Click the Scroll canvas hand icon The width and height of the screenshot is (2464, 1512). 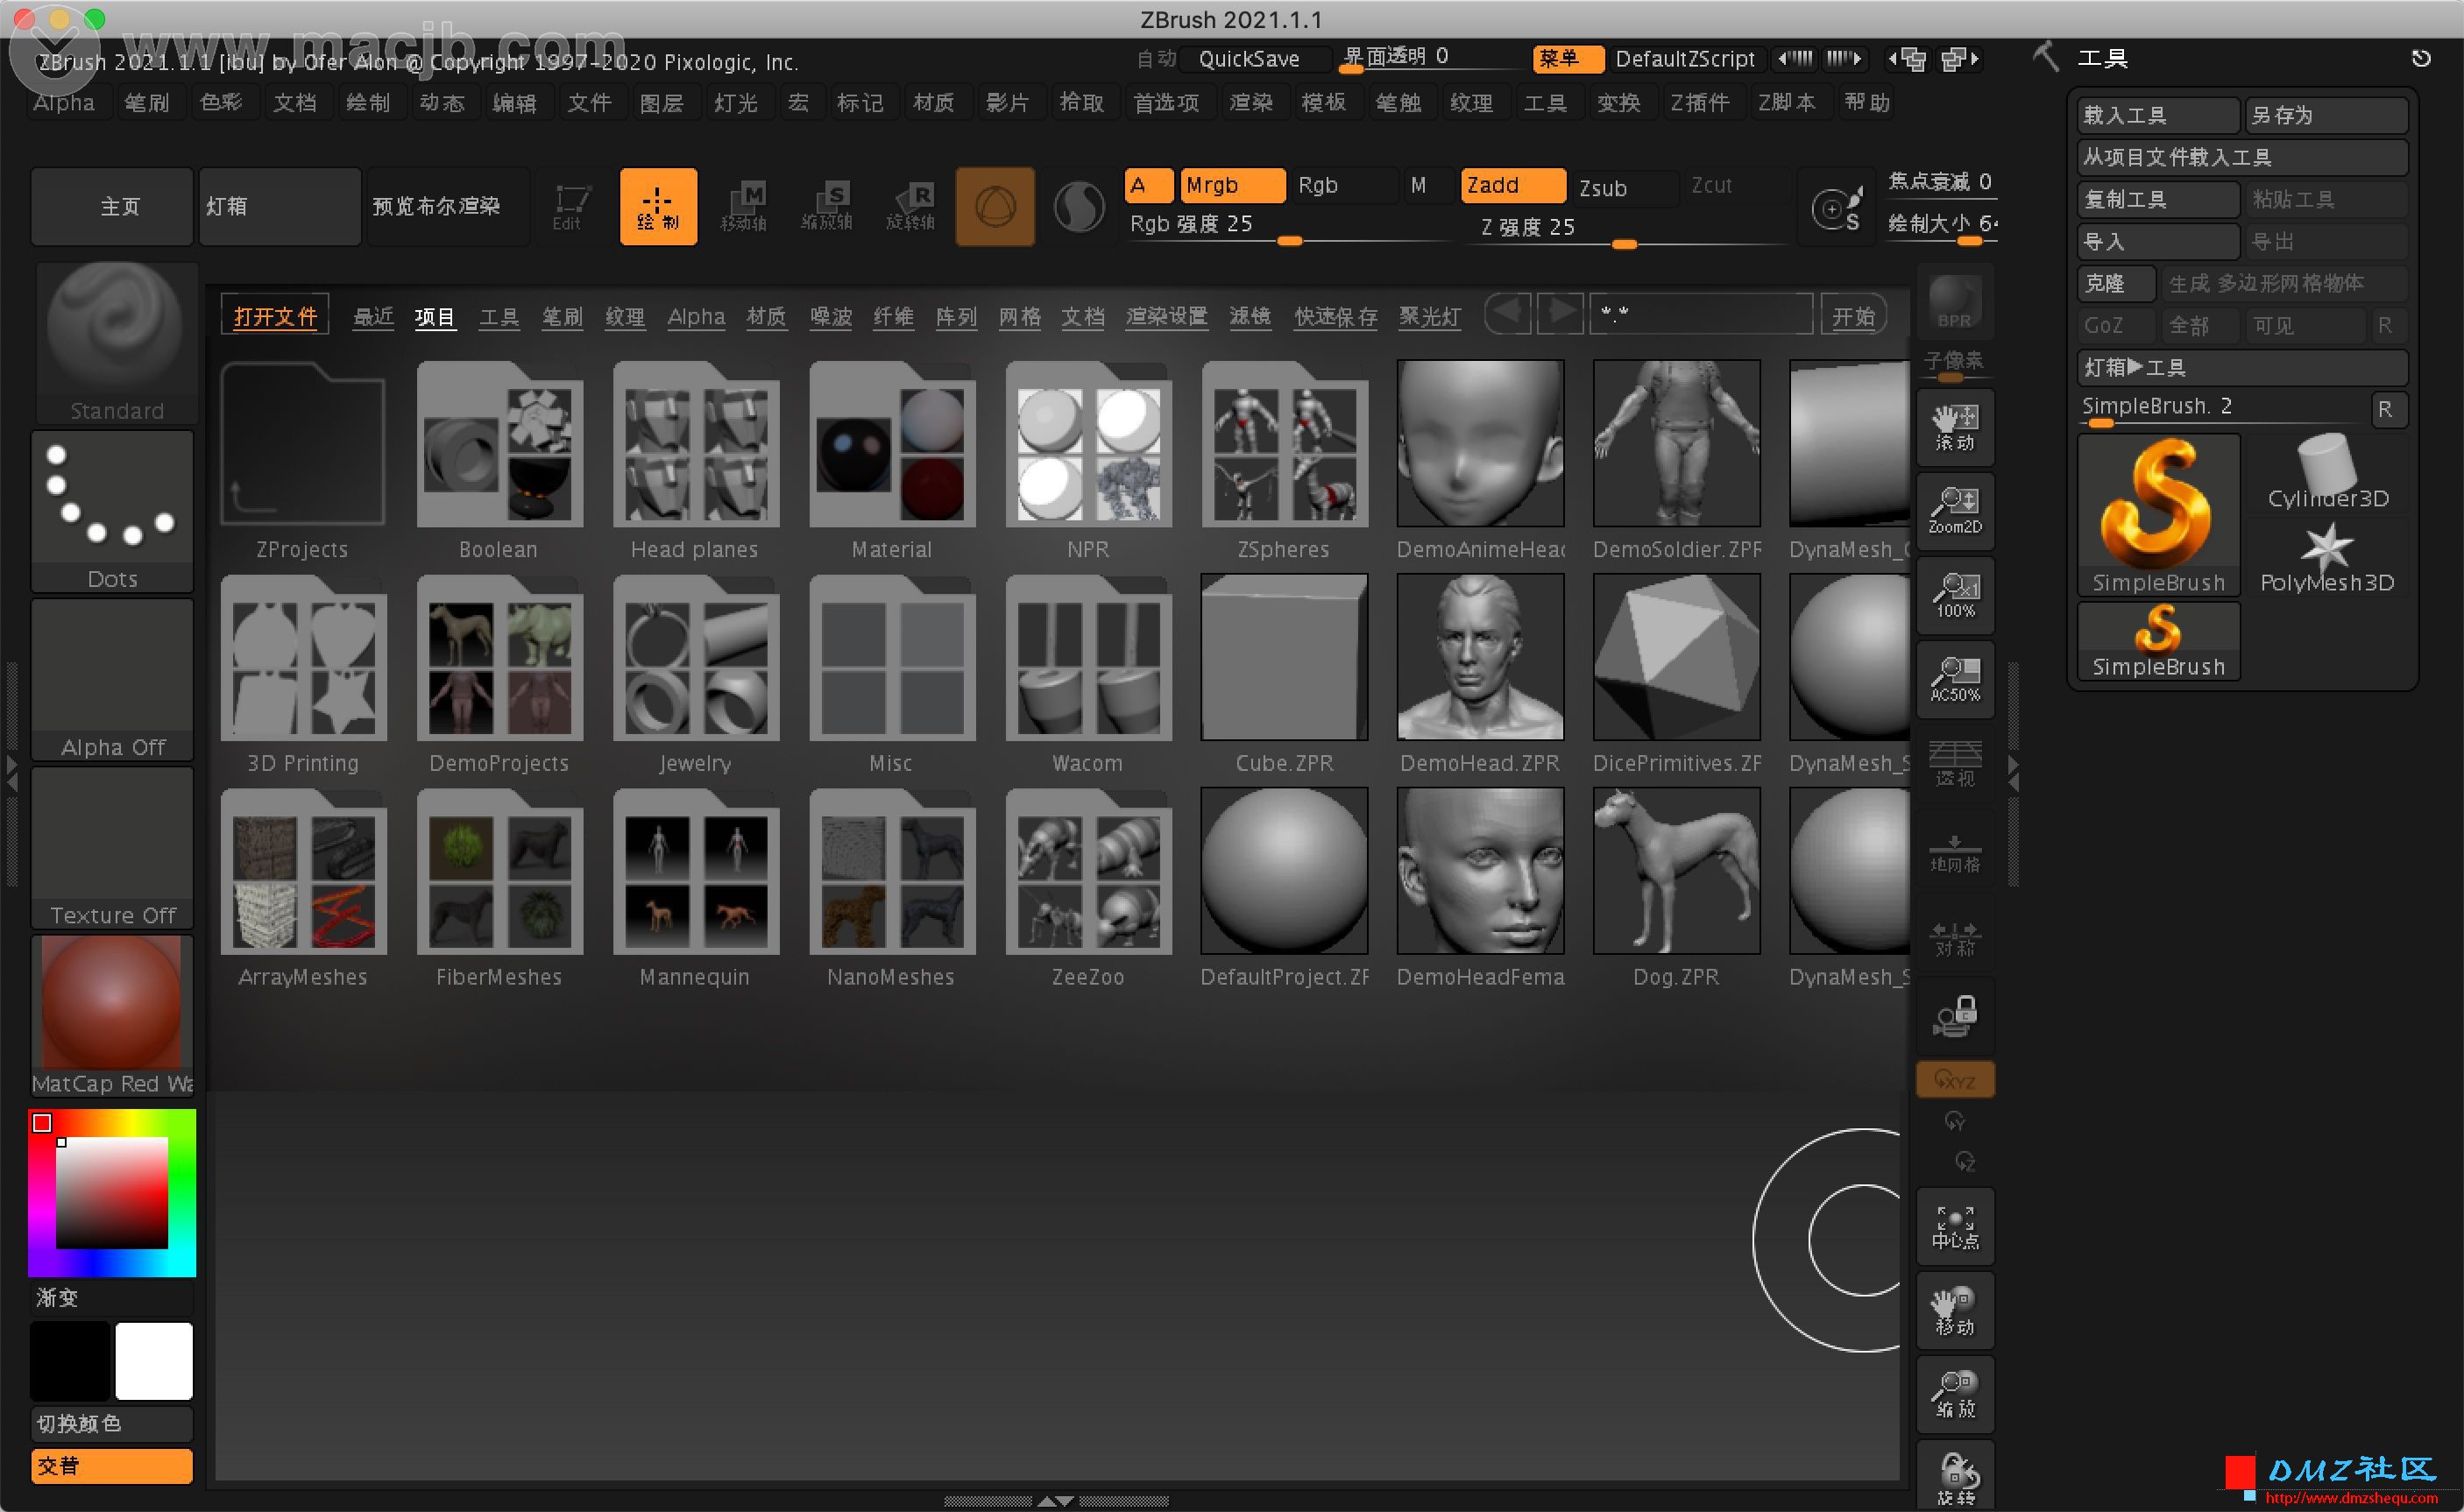(1955, 428)
